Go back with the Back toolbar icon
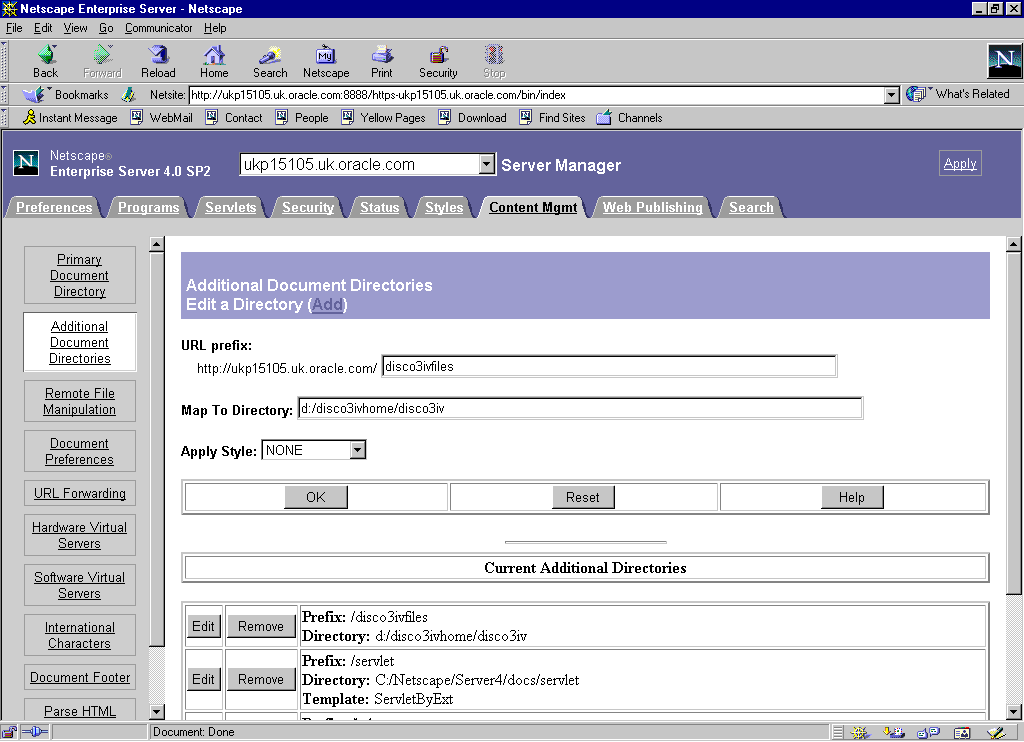 pos(46,61)
